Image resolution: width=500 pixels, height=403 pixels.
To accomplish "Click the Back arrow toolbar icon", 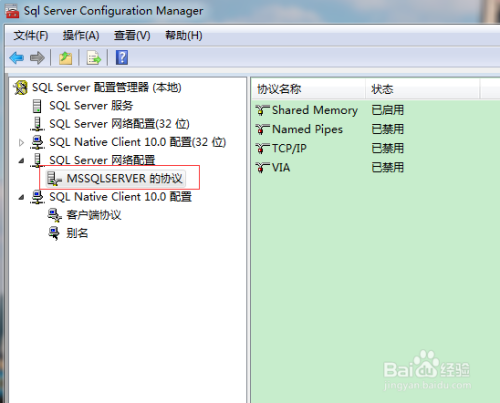I will click(17, 58).
